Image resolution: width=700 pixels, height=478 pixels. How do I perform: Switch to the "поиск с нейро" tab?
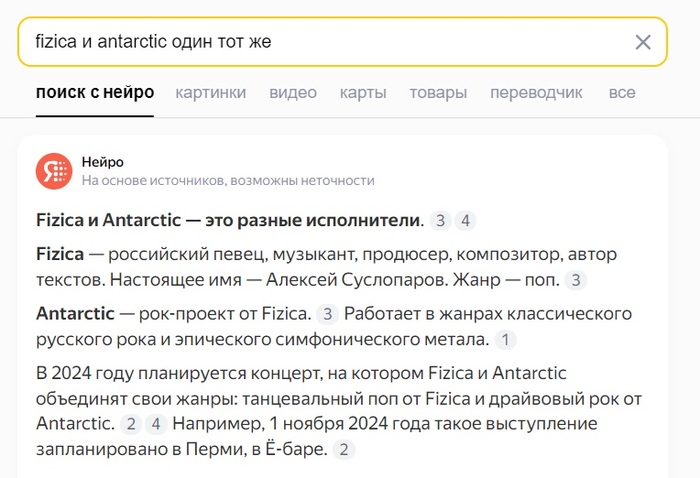click(95, 93)
